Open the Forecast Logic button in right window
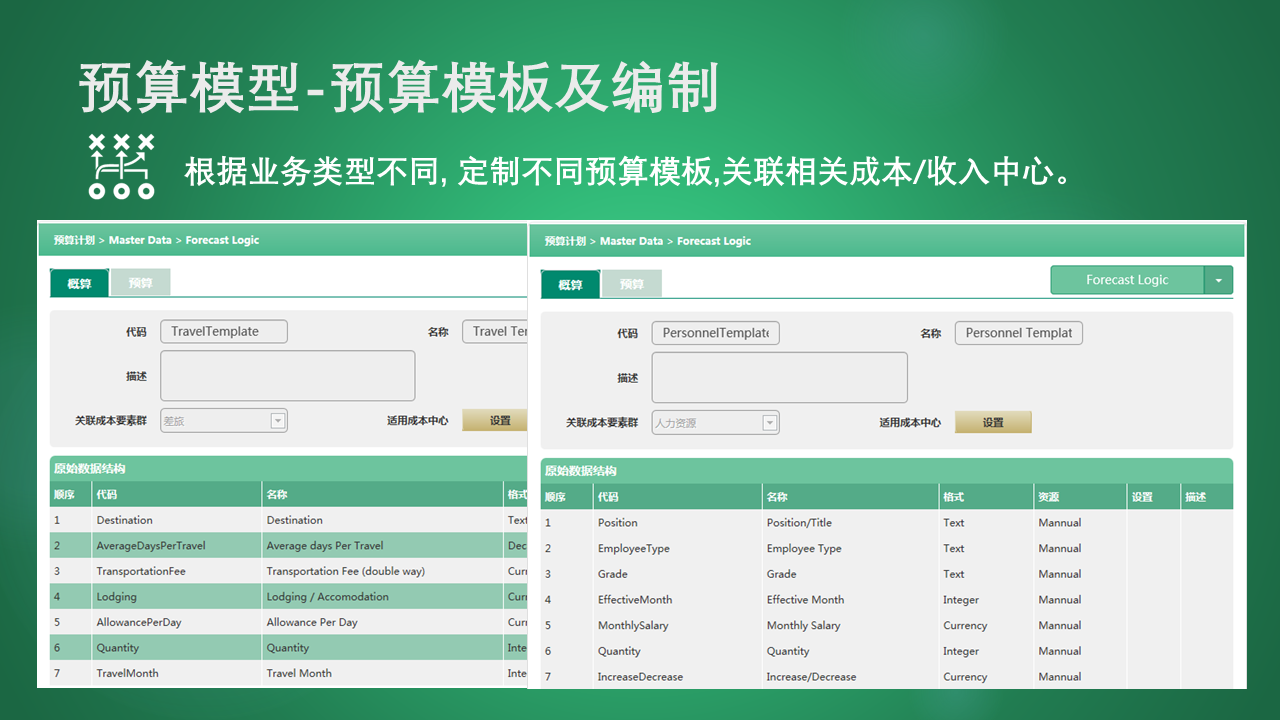1280x720 pixels. tap(1127, 280)
